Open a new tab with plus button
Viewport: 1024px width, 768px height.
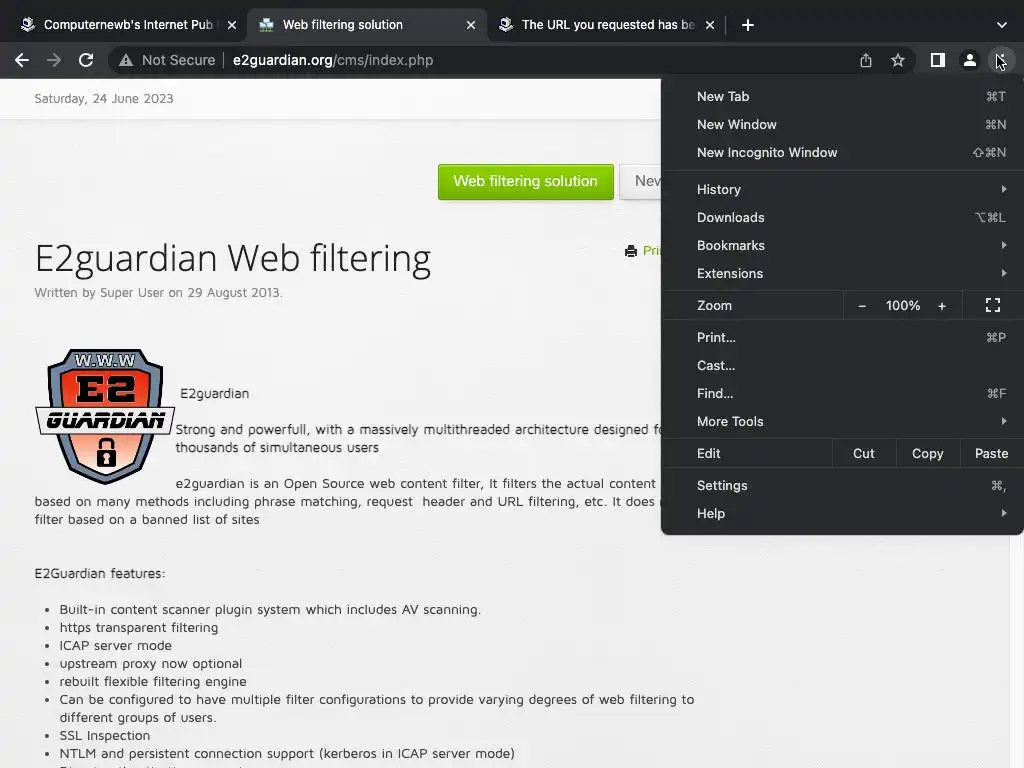coord(748,25)
